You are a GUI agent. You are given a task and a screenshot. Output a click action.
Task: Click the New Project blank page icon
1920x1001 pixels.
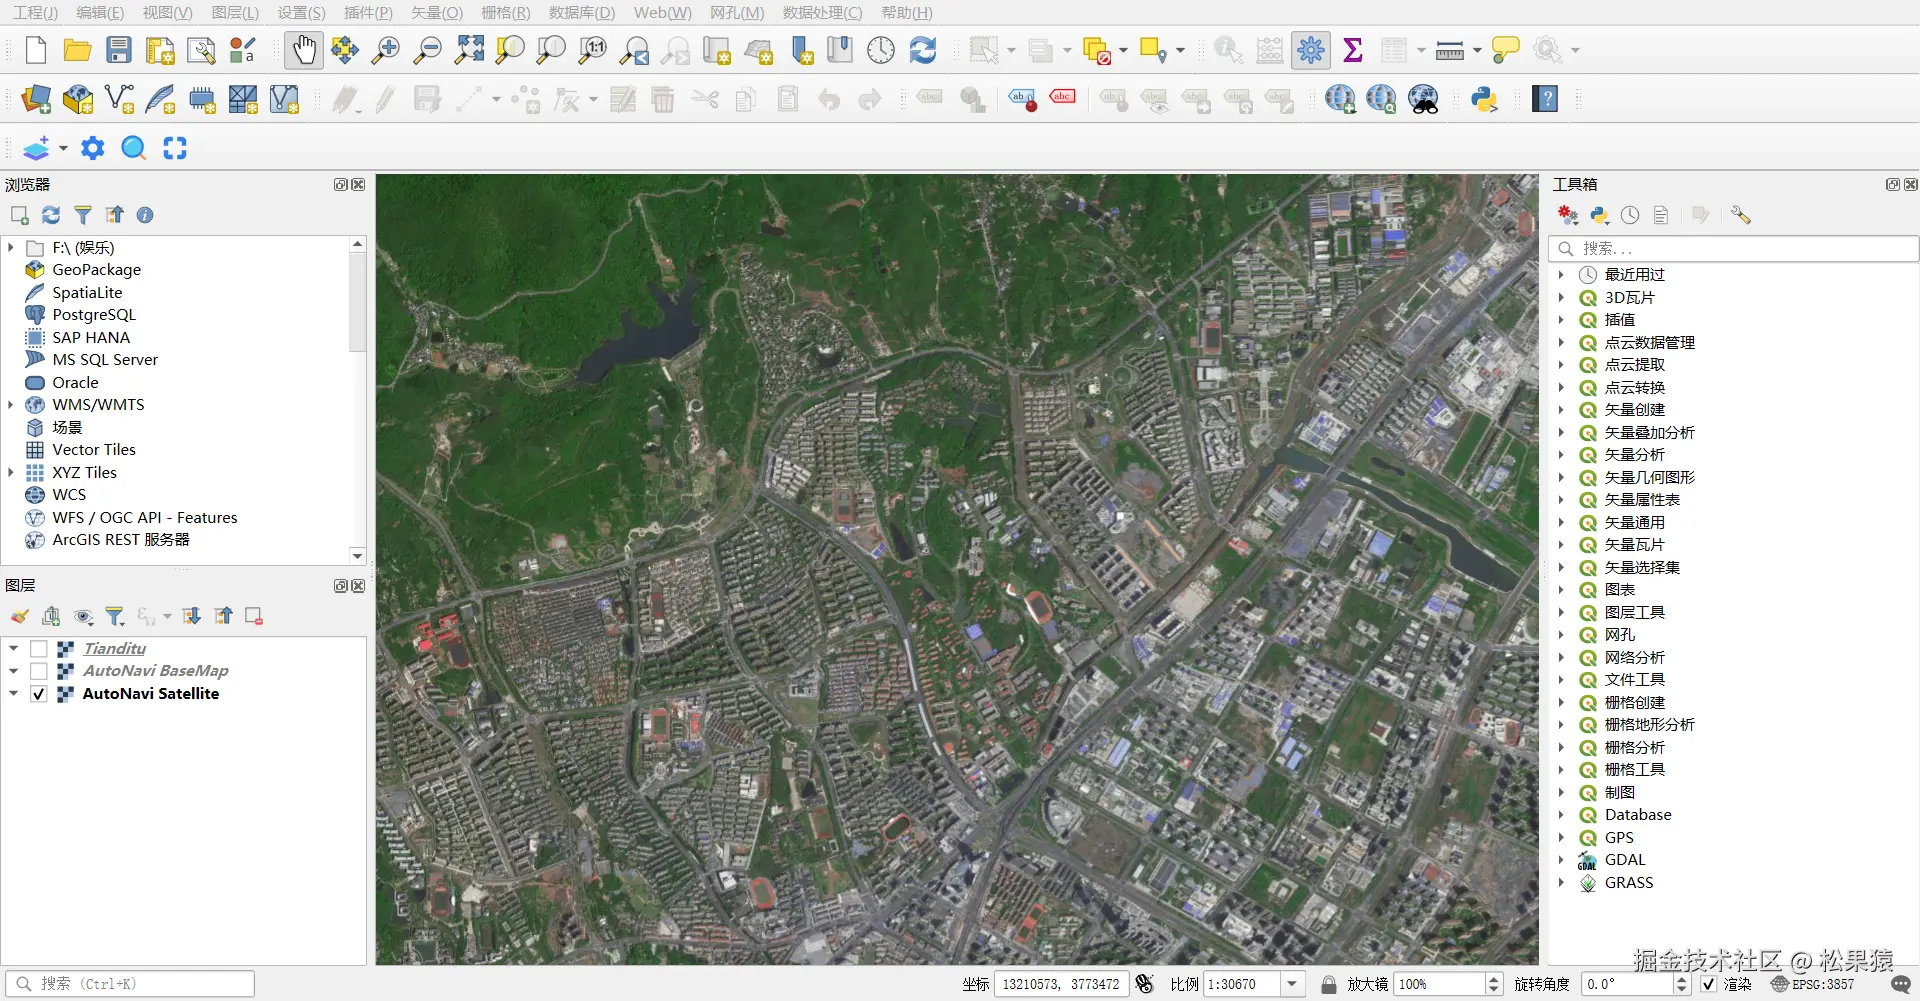(x=36, y=50)
